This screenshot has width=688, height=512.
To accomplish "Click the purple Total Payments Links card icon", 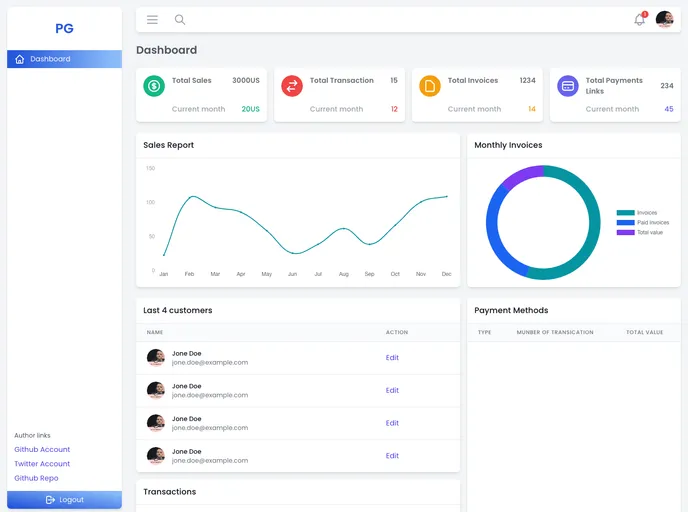I will 568,86.
